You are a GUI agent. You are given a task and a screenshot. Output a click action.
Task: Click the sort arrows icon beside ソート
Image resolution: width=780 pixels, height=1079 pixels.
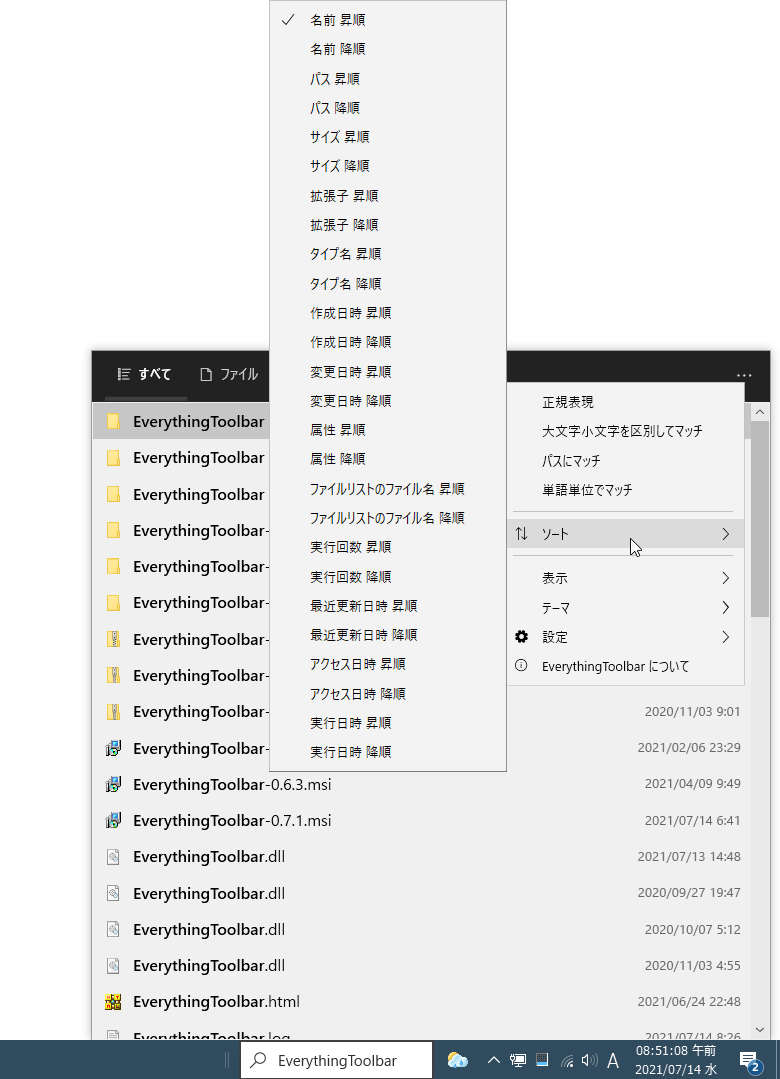(522, 533)
